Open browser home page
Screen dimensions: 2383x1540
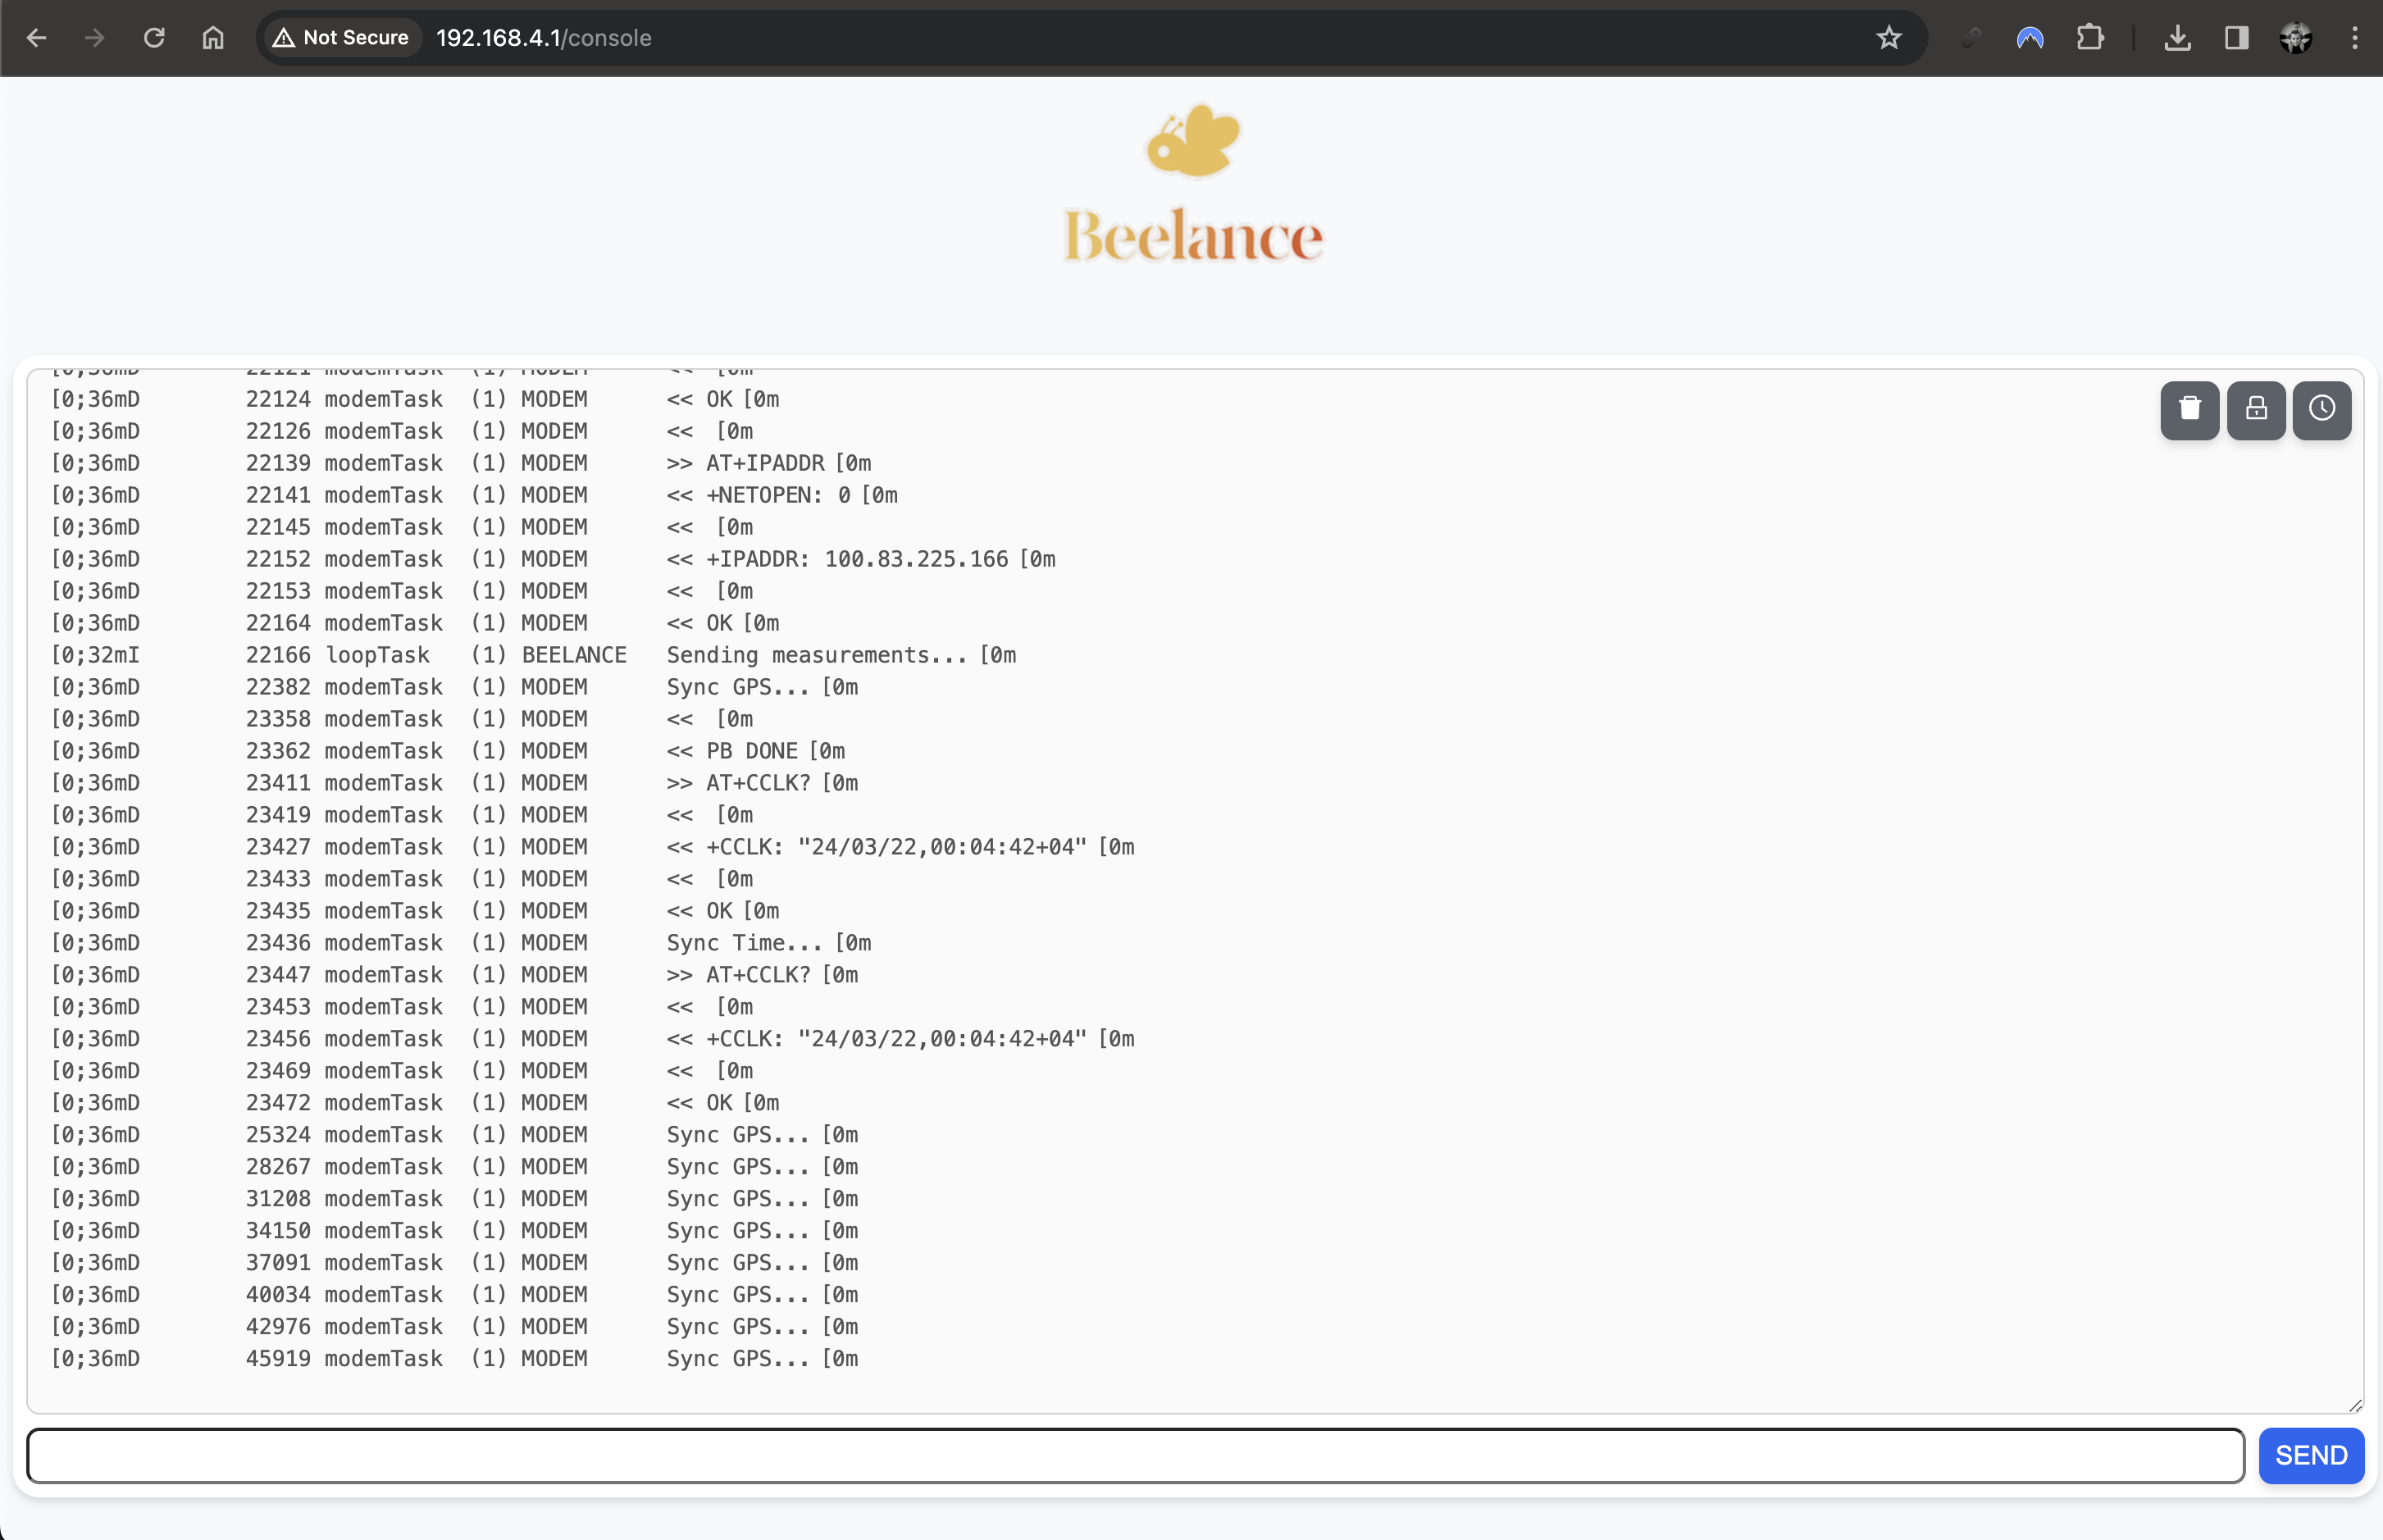[x=213, y=38]
